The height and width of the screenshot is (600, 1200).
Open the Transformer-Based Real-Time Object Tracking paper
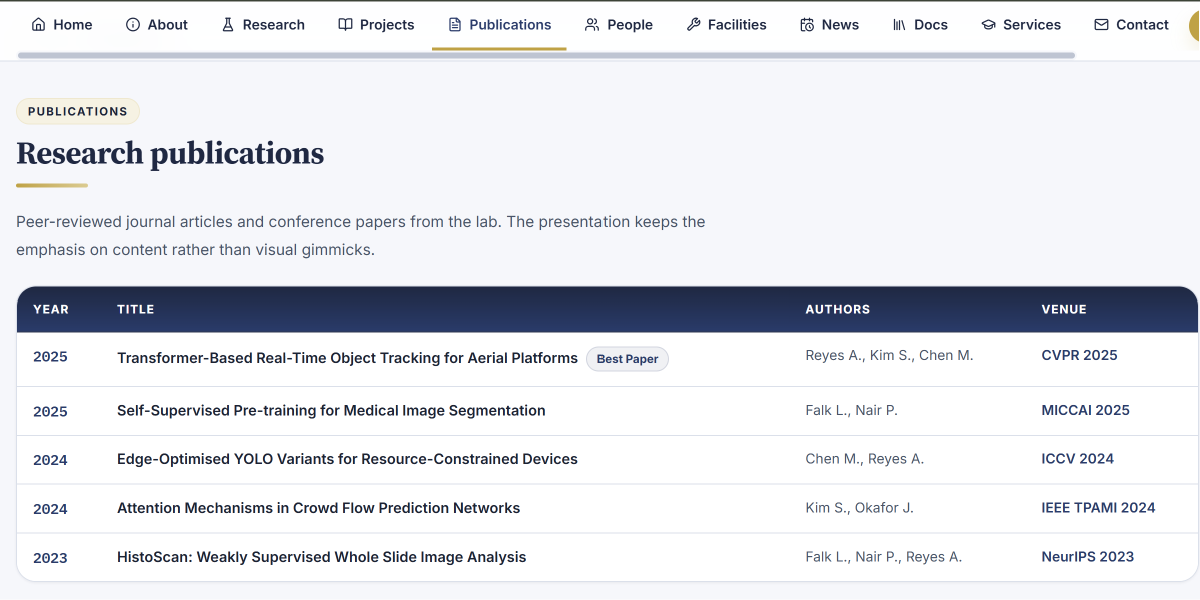pos(347,357)
